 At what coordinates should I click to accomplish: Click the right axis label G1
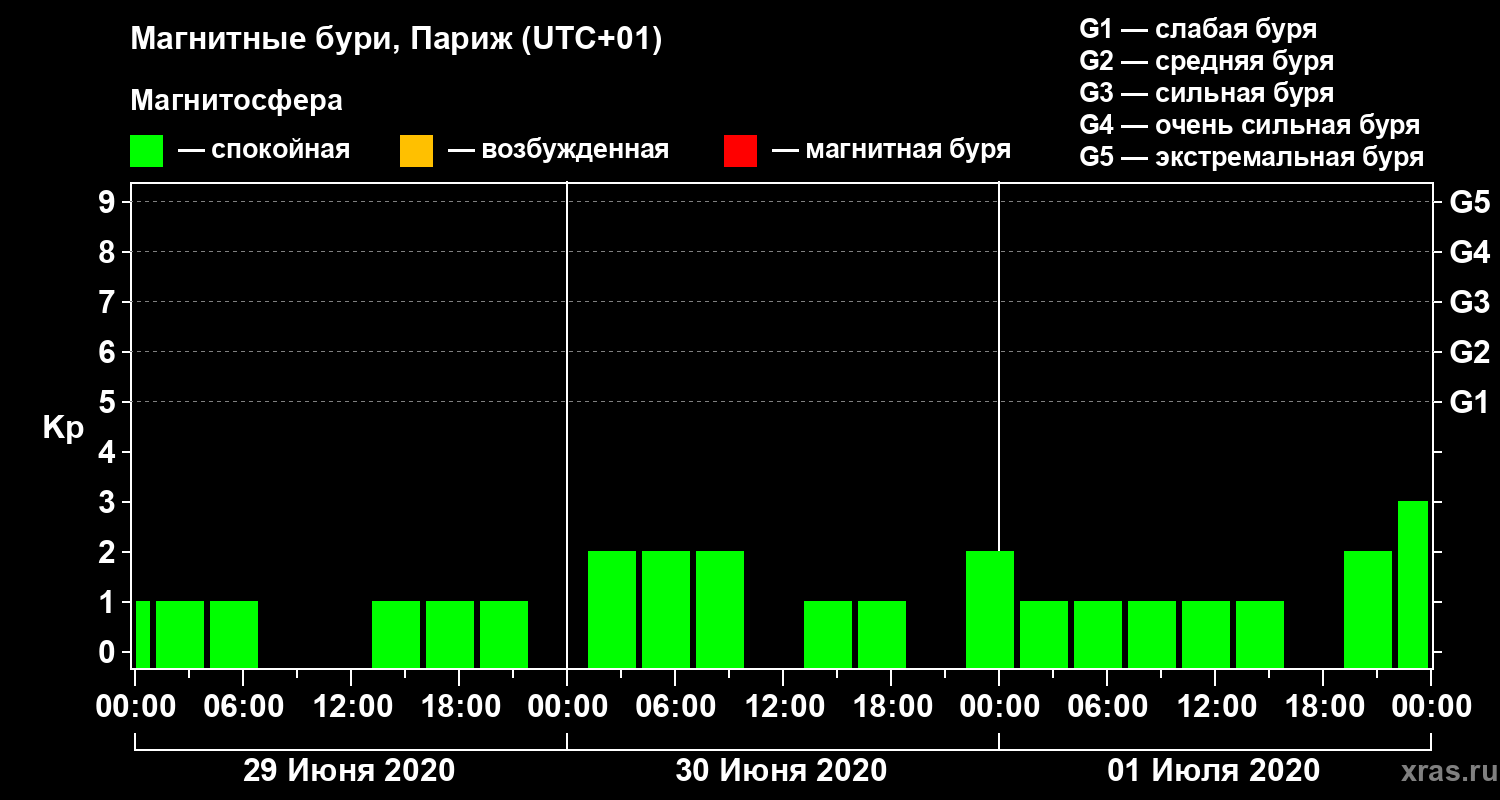pos(1469,402)
